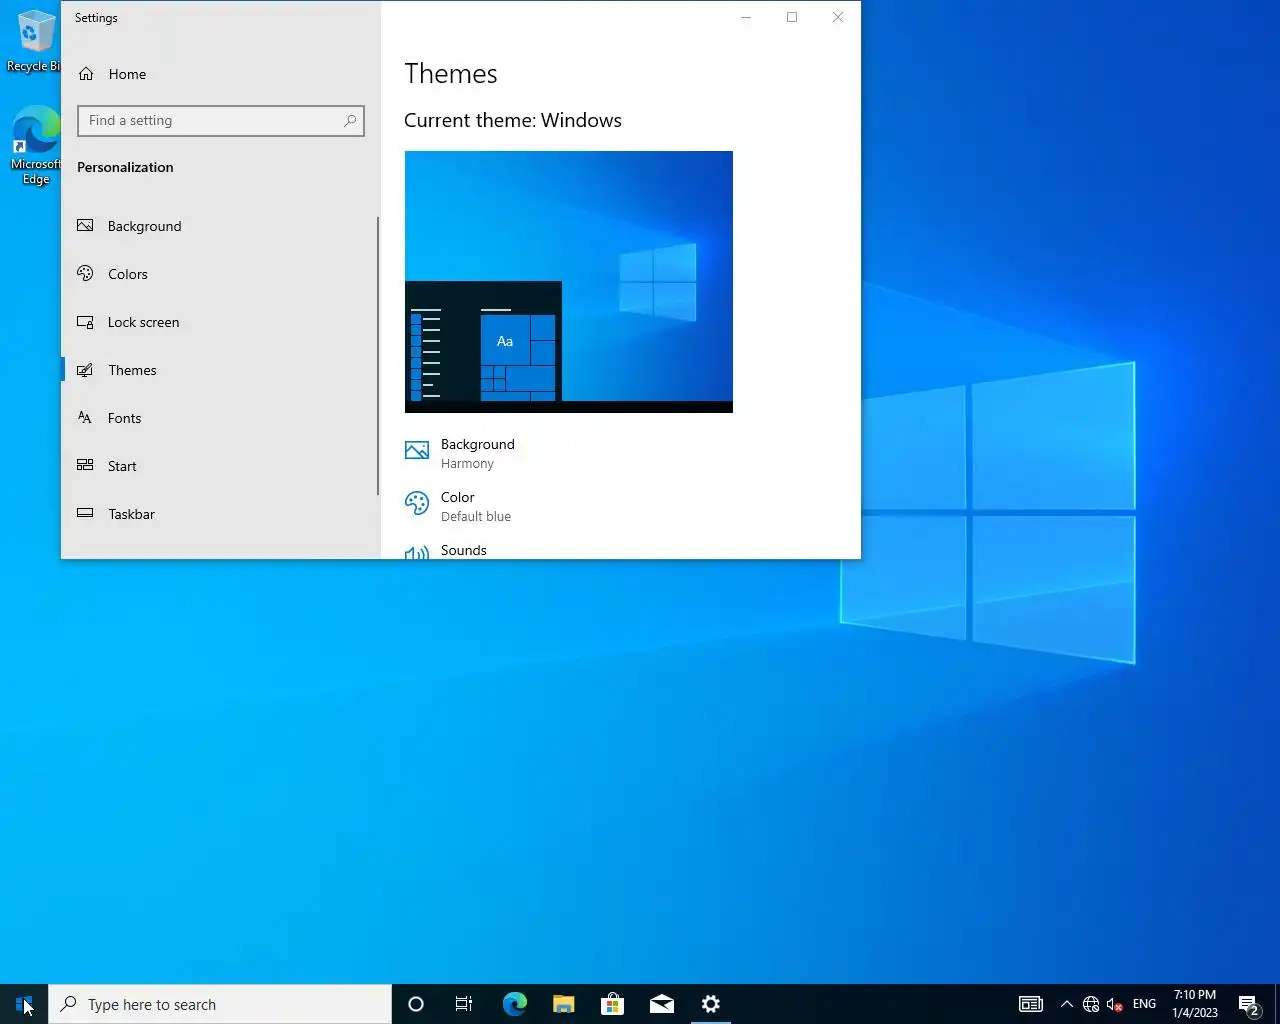Image resolution: width=1280 pixels, height=1024 pixels.
Task: Launch Microsoft Edge from the taskbar
Action: (514, 1004)
